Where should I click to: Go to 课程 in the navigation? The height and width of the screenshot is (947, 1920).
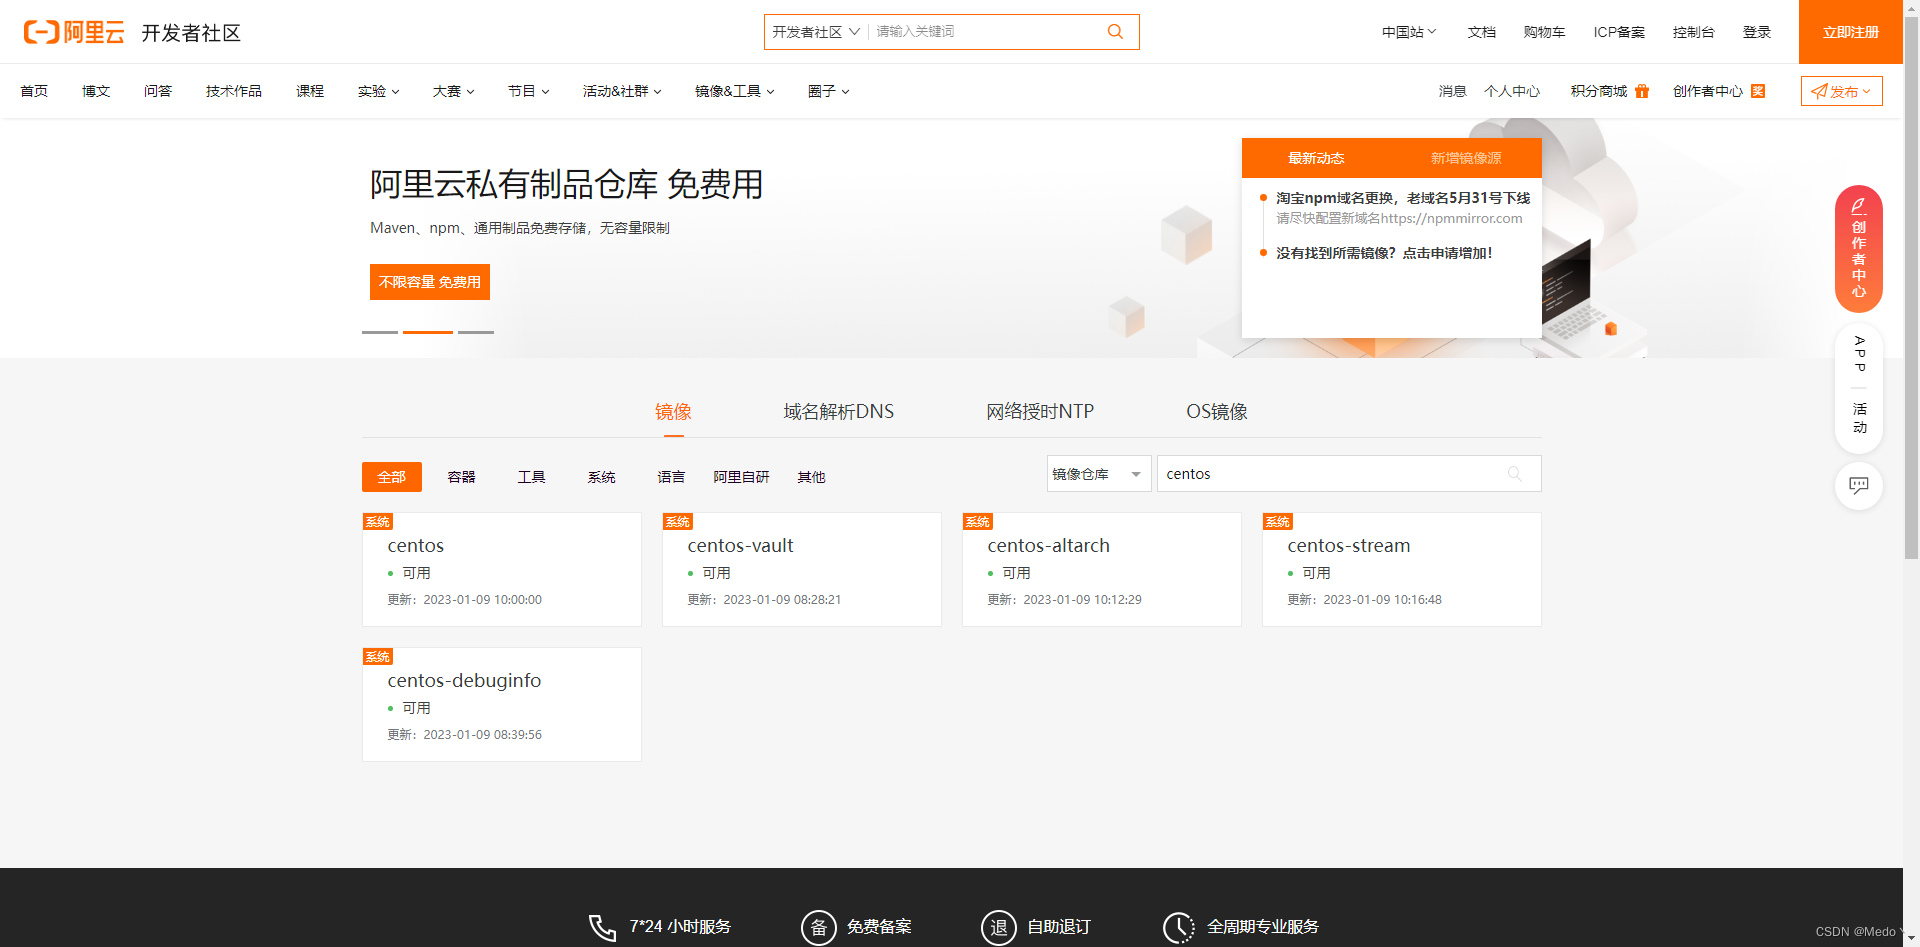pos(310,91)
